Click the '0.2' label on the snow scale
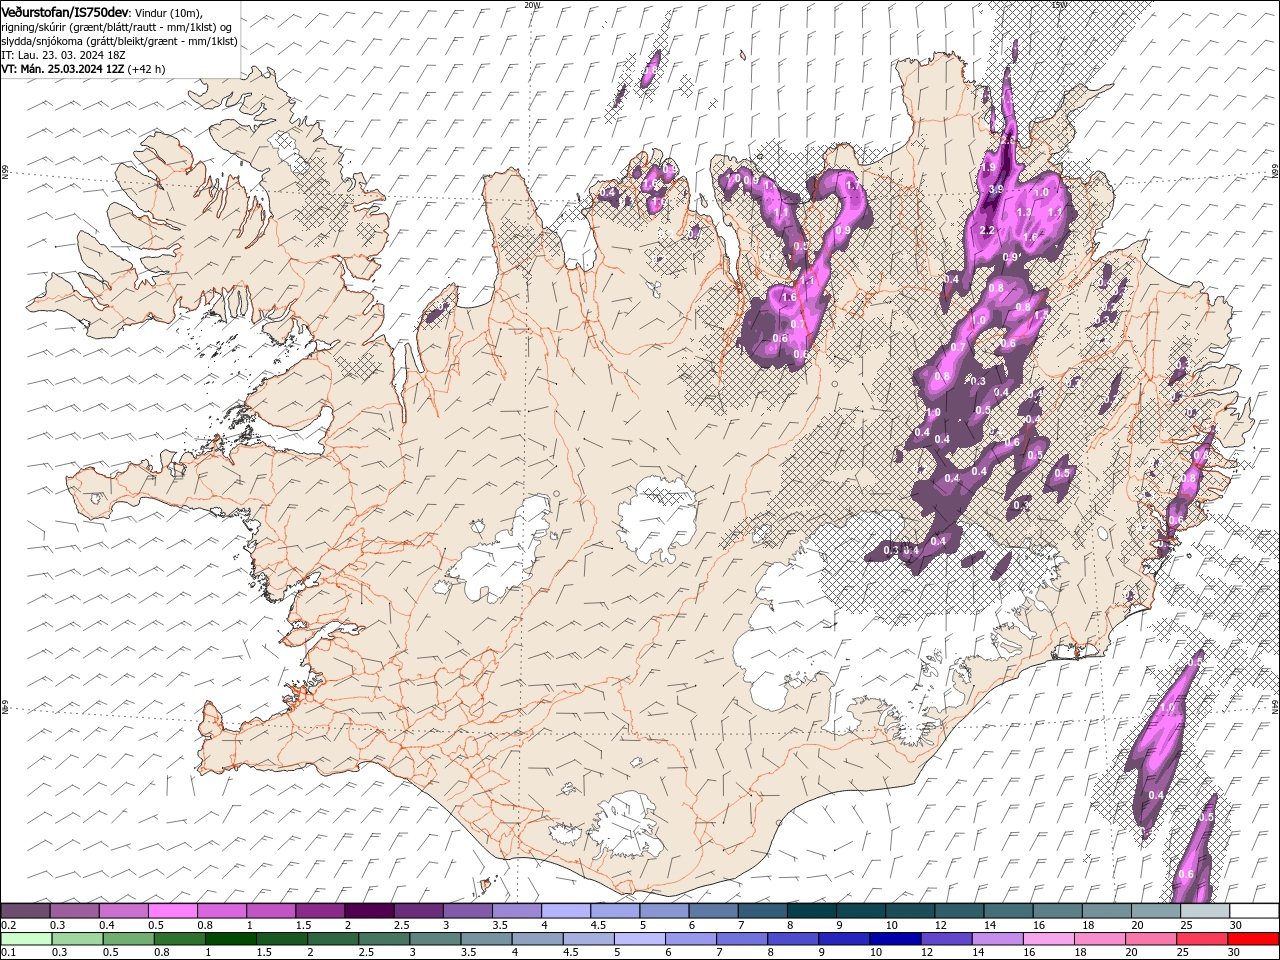 [9, 925]
